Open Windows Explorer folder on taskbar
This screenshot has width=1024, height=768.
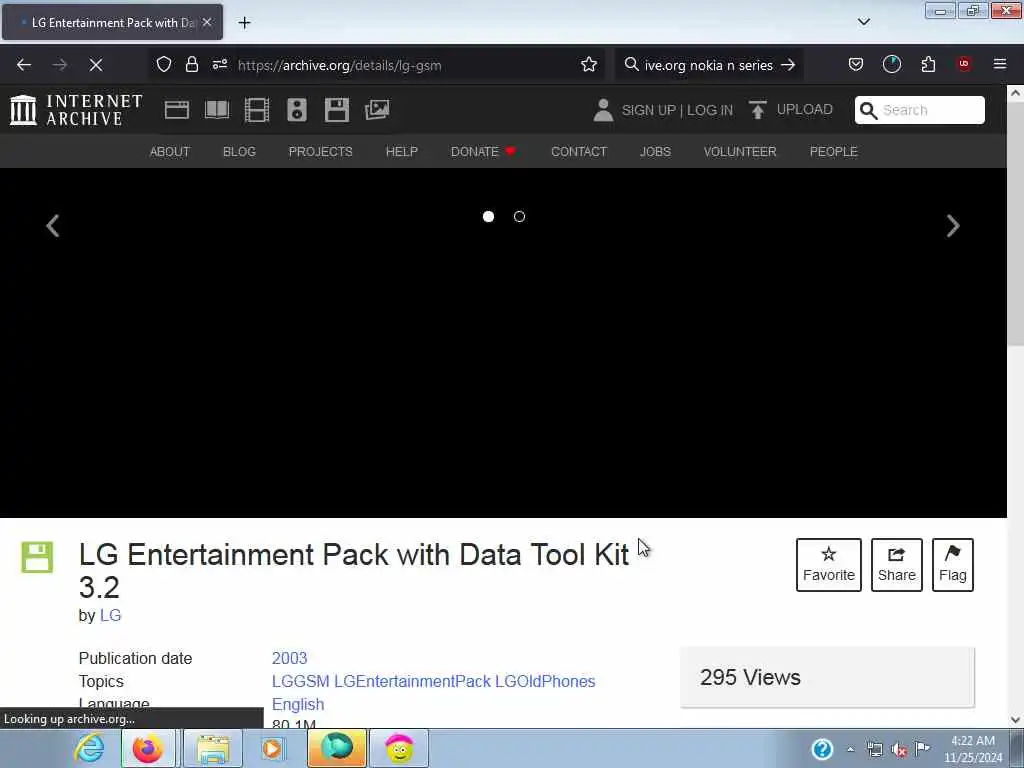212,748
